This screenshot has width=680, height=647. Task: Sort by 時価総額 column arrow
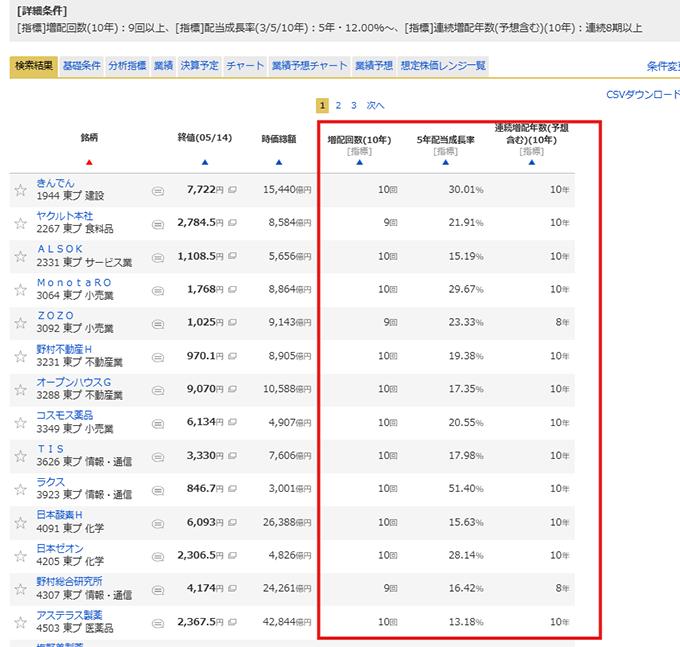pos(279,162)
